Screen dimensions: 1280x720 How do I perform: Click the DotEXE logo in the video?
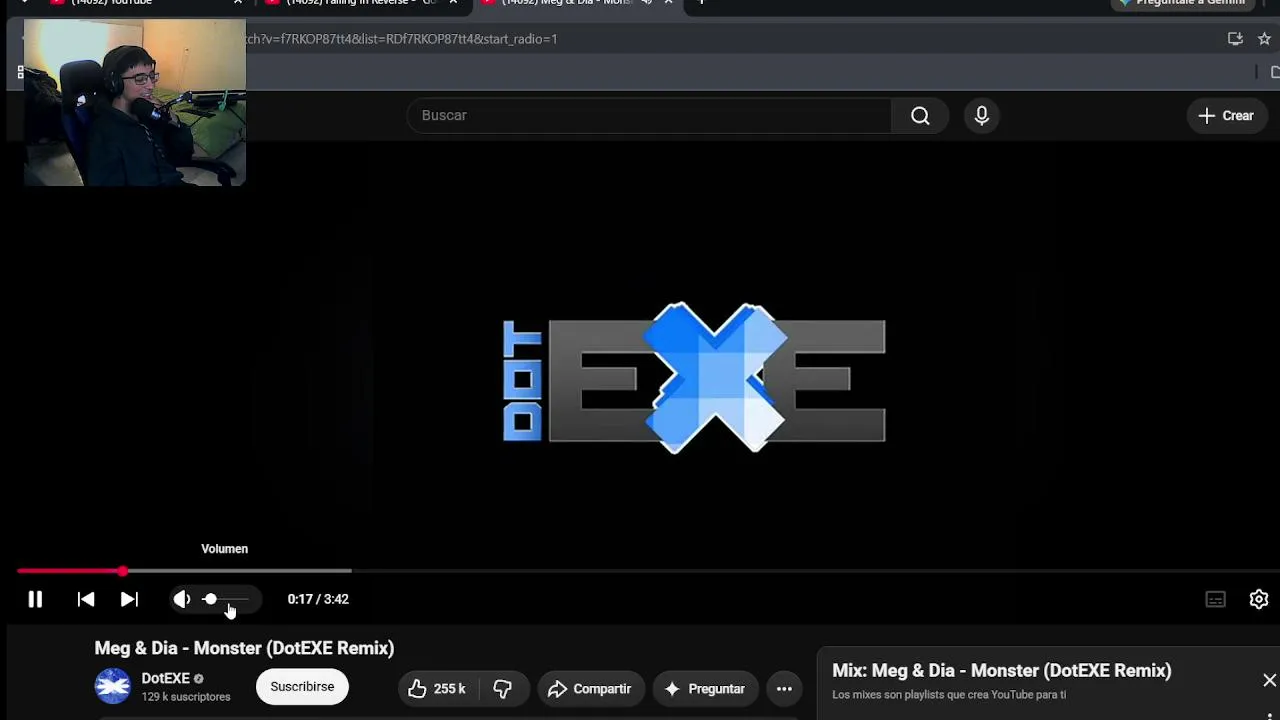coord(694,378)
